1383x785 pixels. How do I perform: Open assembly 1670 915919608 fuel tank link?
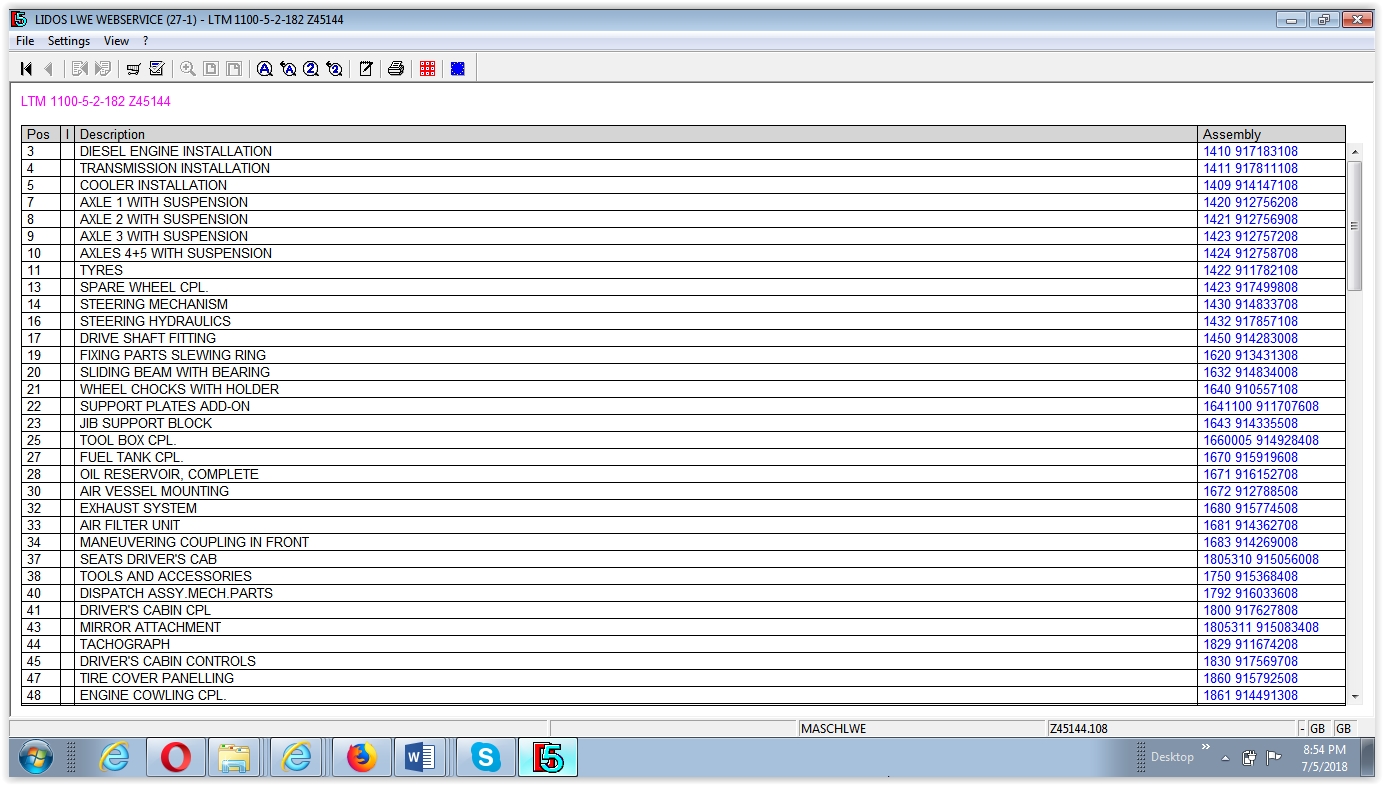(x=1250, y=458)
